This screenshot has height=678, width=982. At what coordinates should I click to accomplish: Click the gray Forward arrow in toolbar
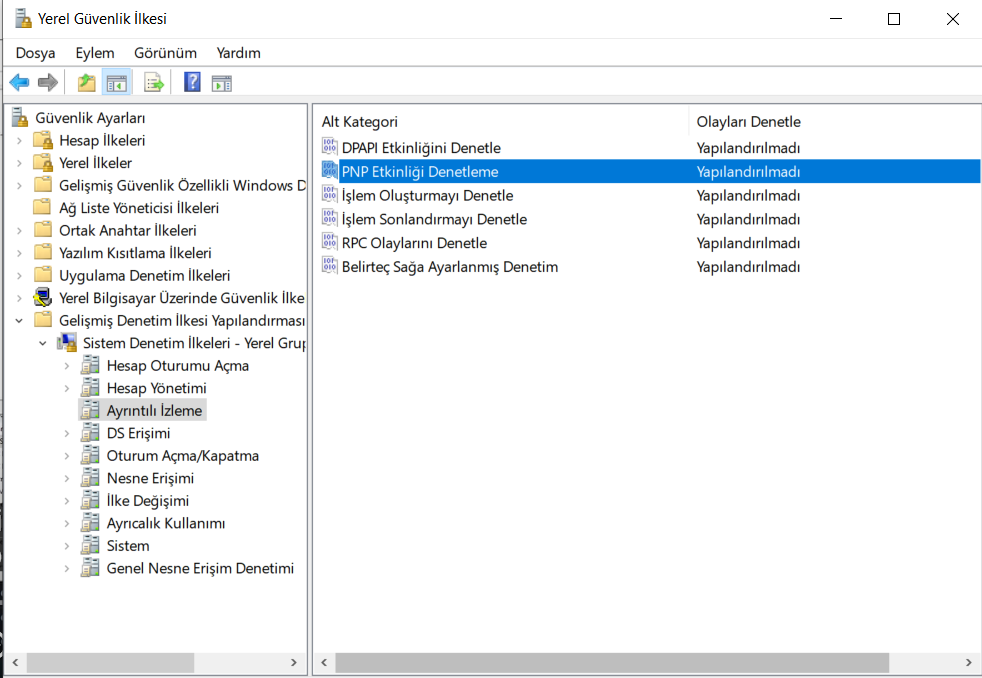[48, 82]
